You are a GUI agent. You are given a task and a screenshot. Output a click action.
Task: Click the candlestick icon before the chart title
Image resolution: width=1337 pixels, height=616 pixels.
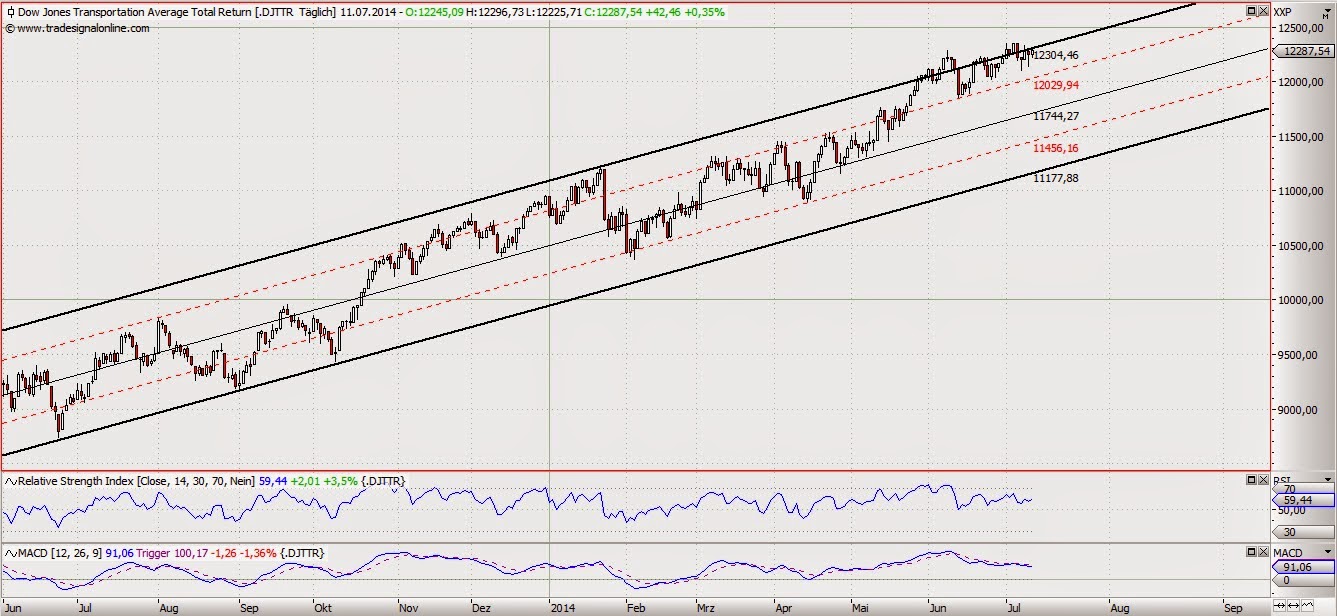coord(9,12)
